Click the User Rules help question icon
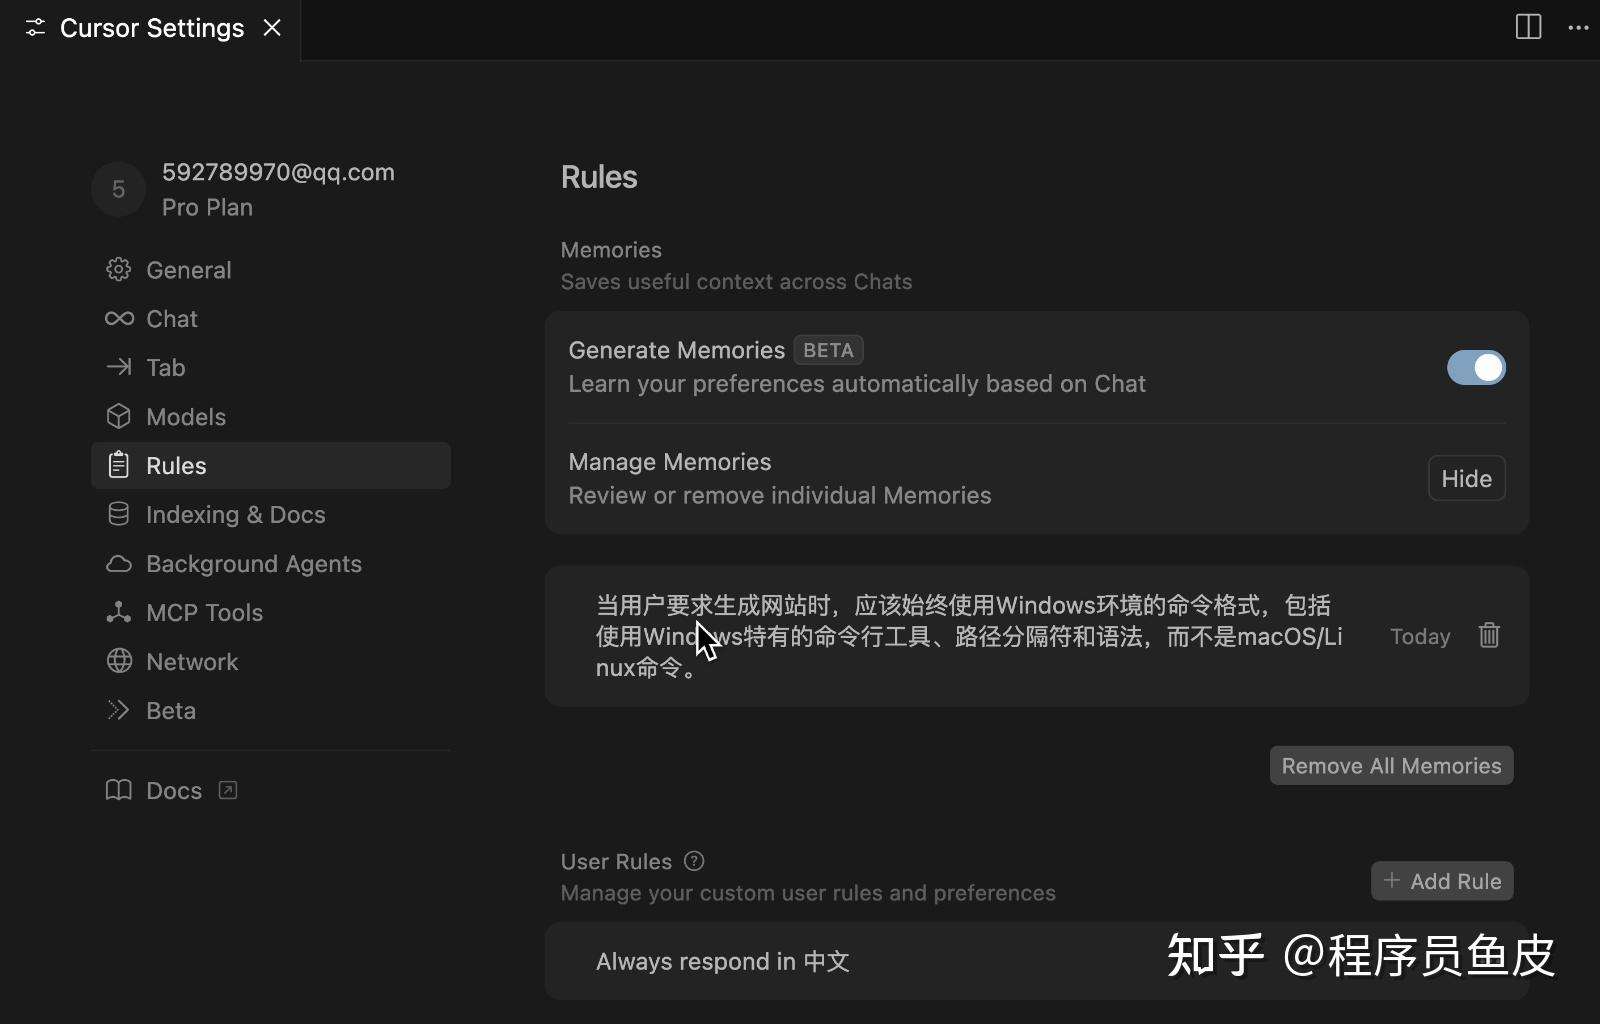The height and width of the screenshot is (1024, 1600). (694, 861)
